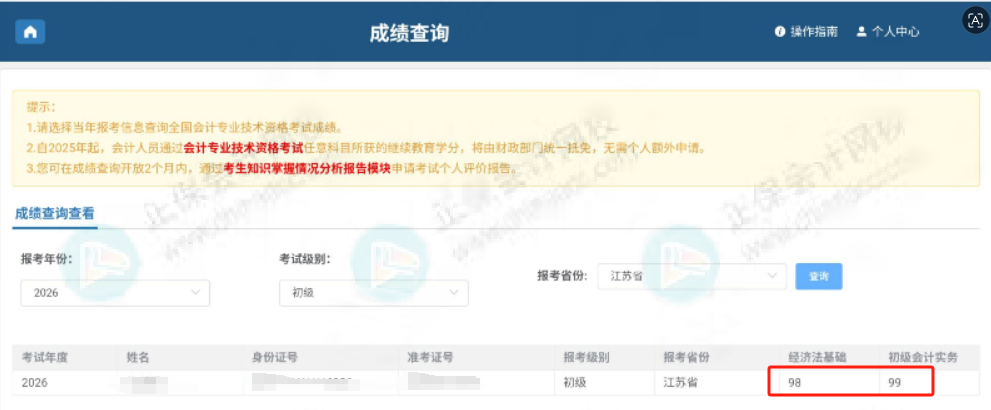Viewport: 991px width, 410px height.
Task: Click the 初级 cell in the results row
Action: pyautogui.click(x=575, y=383)
